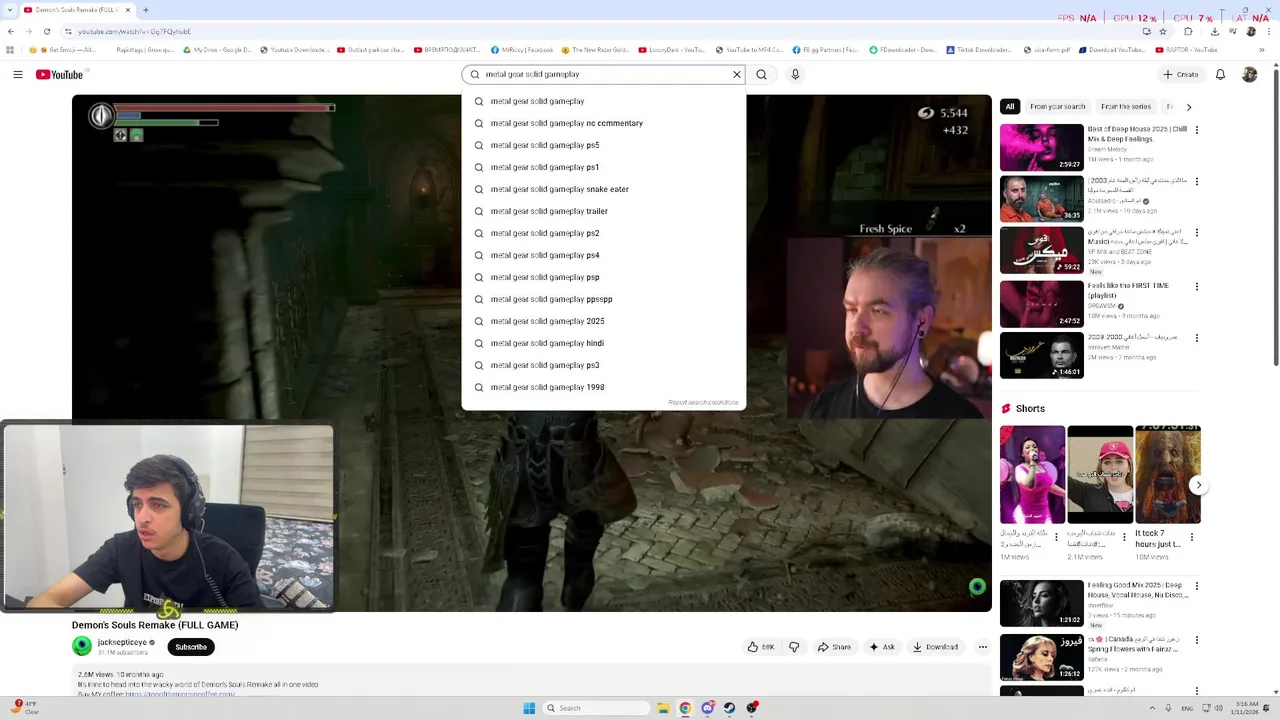The height and width of the screenshot is (720, 1280).
Task: Click the Share button
Action: click(834, 647)
